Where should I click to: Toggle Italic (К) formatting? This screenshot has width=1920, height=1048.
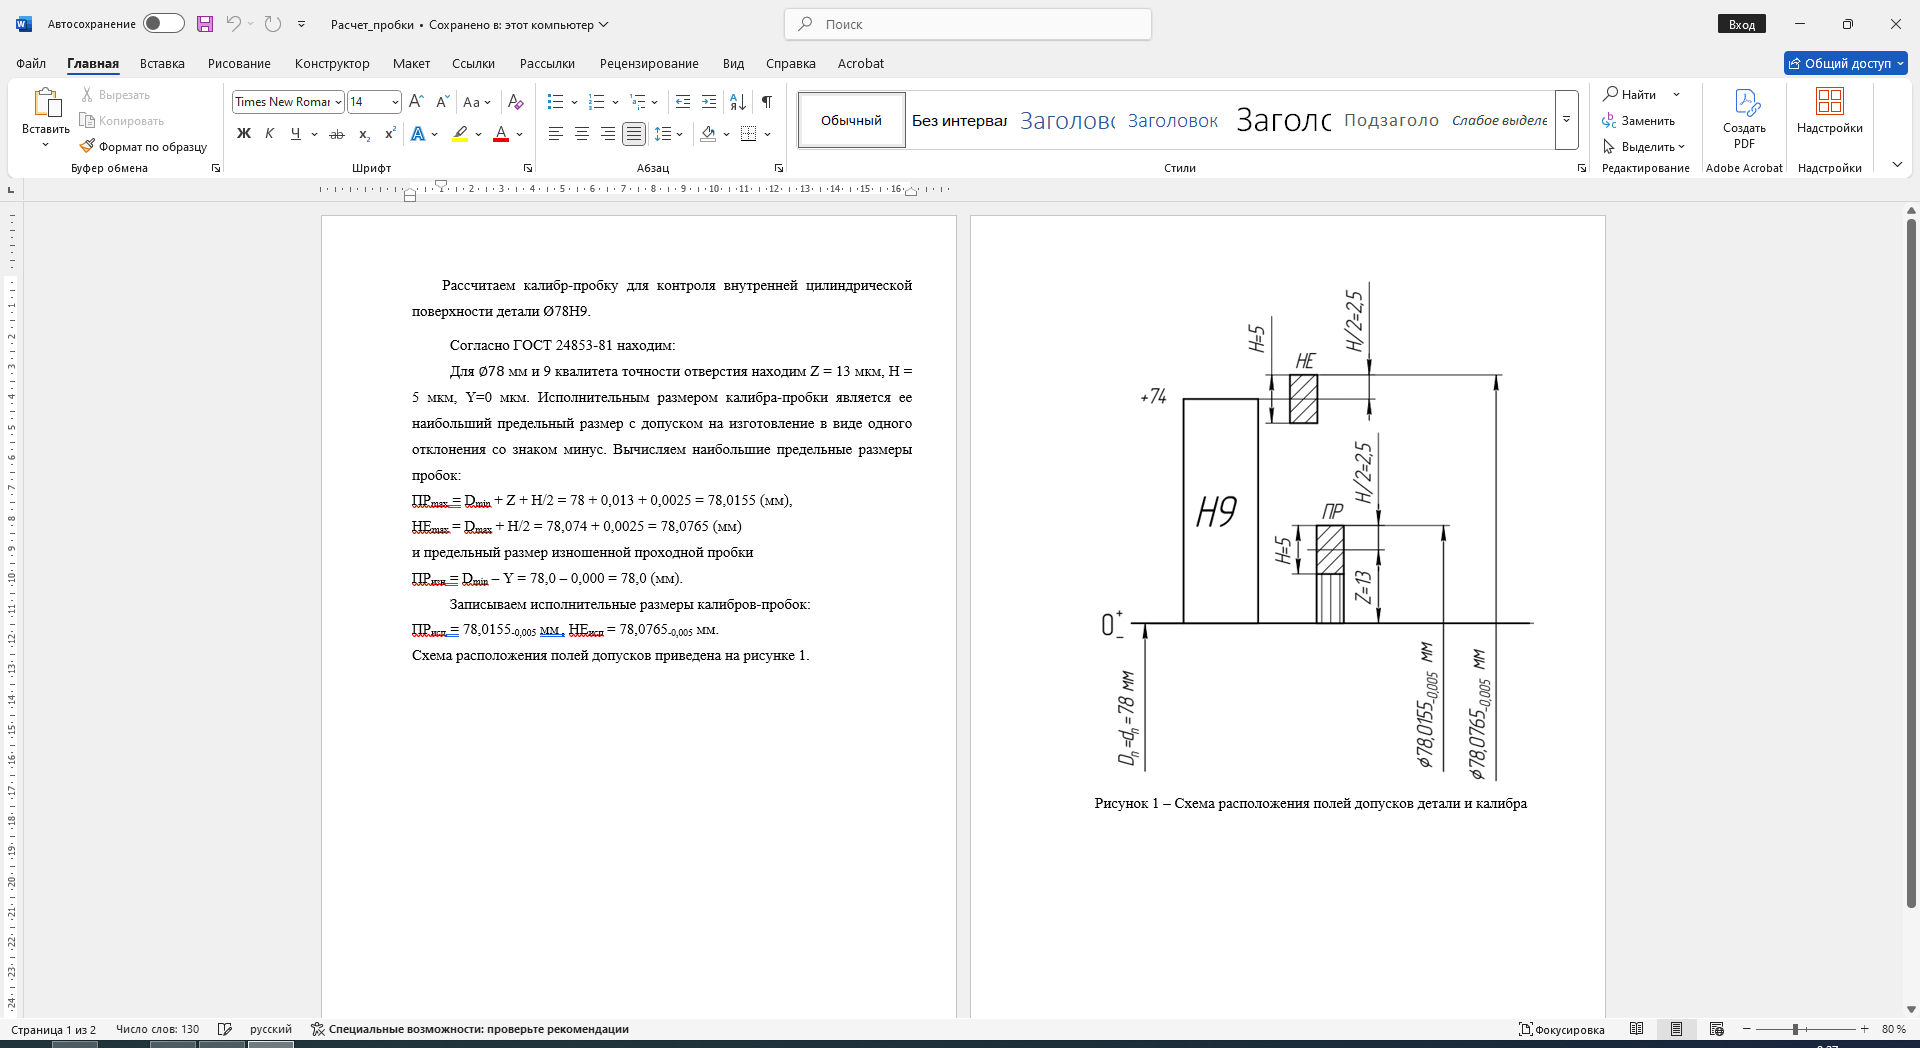270,134
